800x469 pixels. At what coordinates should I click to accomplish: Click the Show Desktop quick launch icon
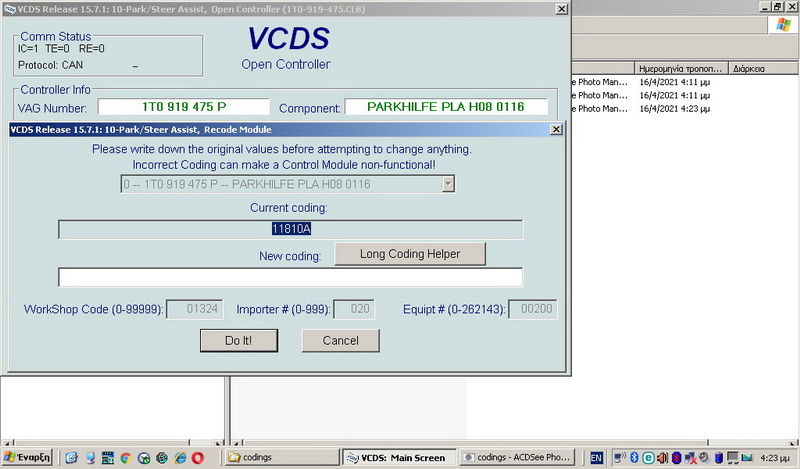pos(90,458)
